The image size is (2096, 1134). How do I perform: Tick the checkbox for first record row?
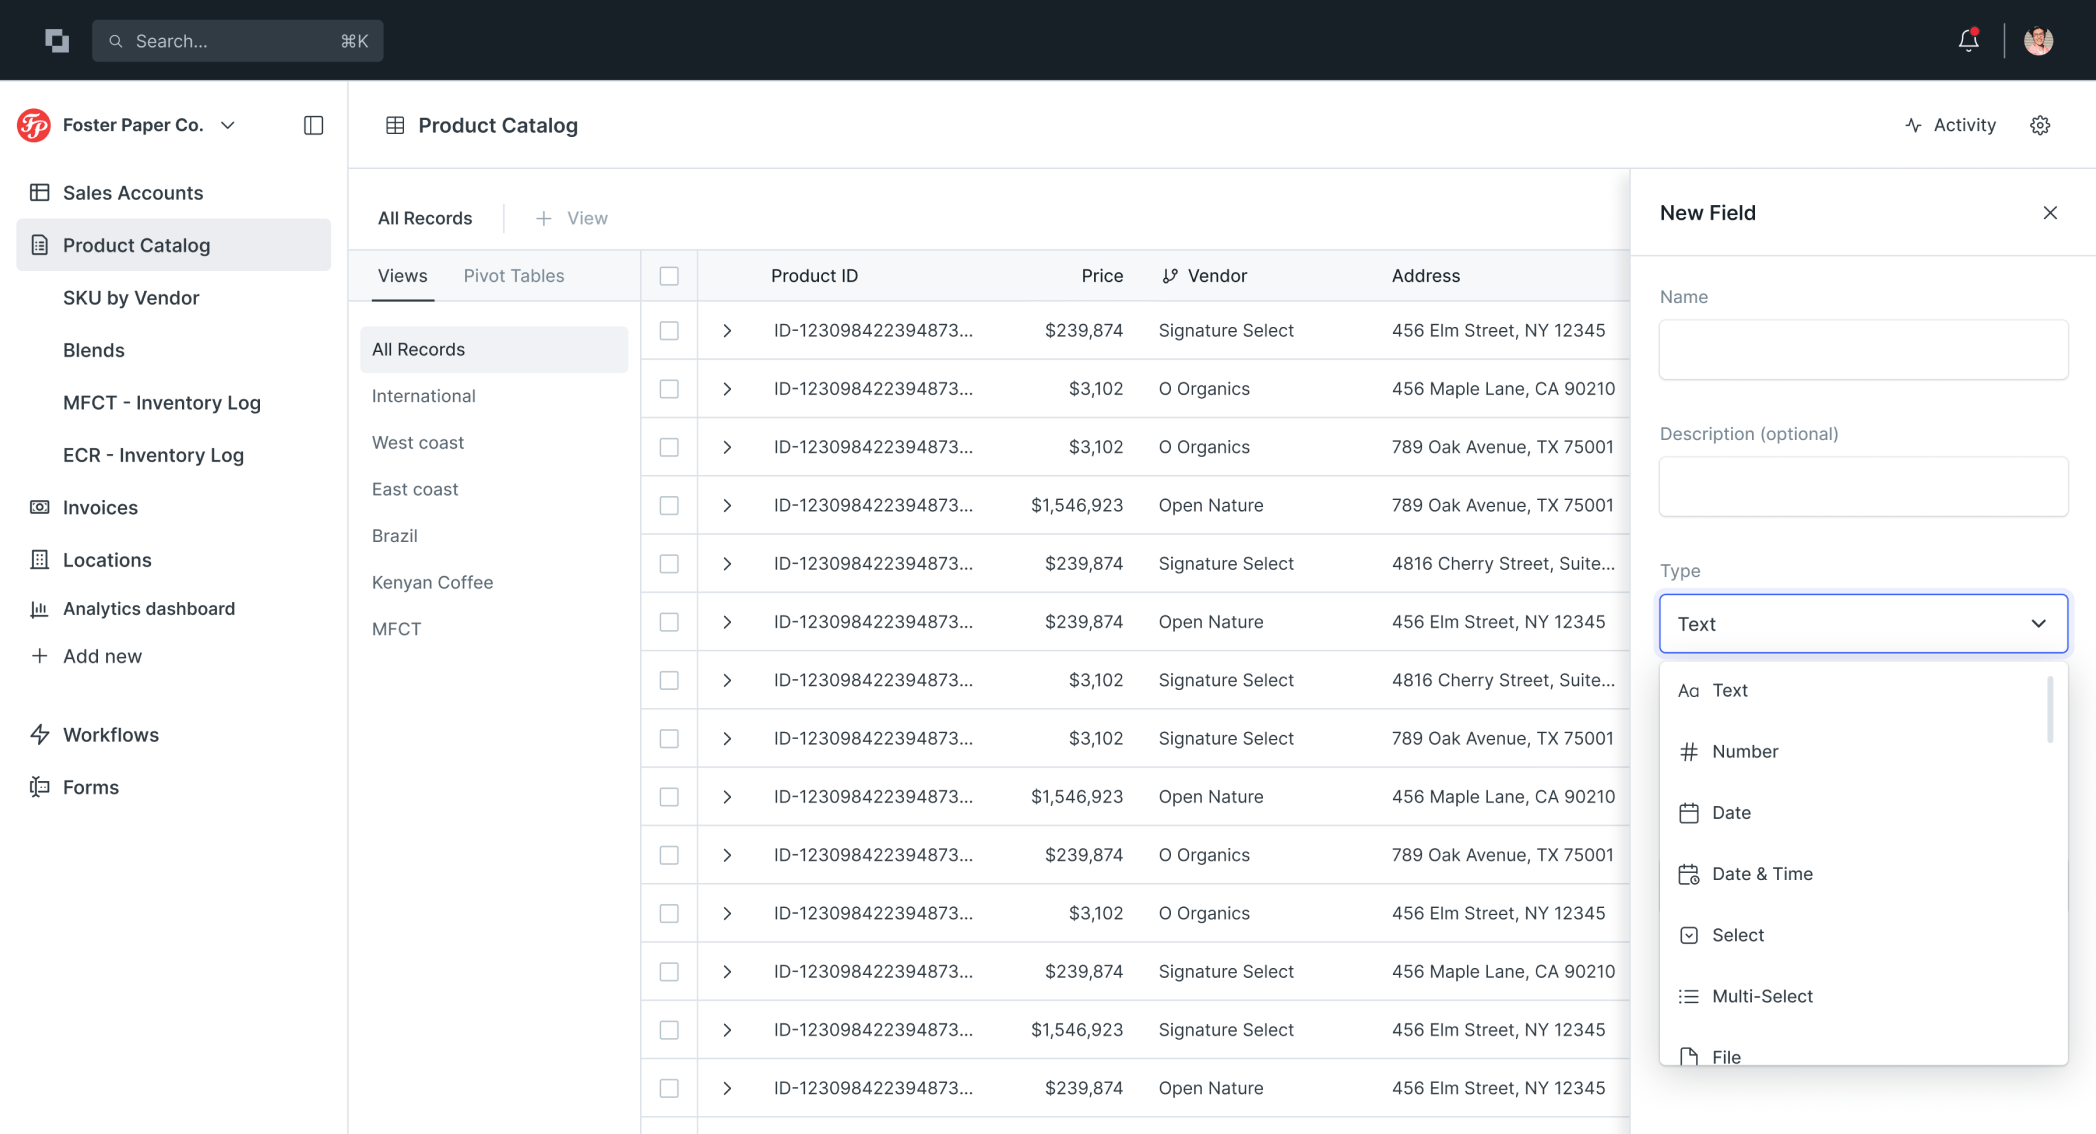tap(669, 330)
